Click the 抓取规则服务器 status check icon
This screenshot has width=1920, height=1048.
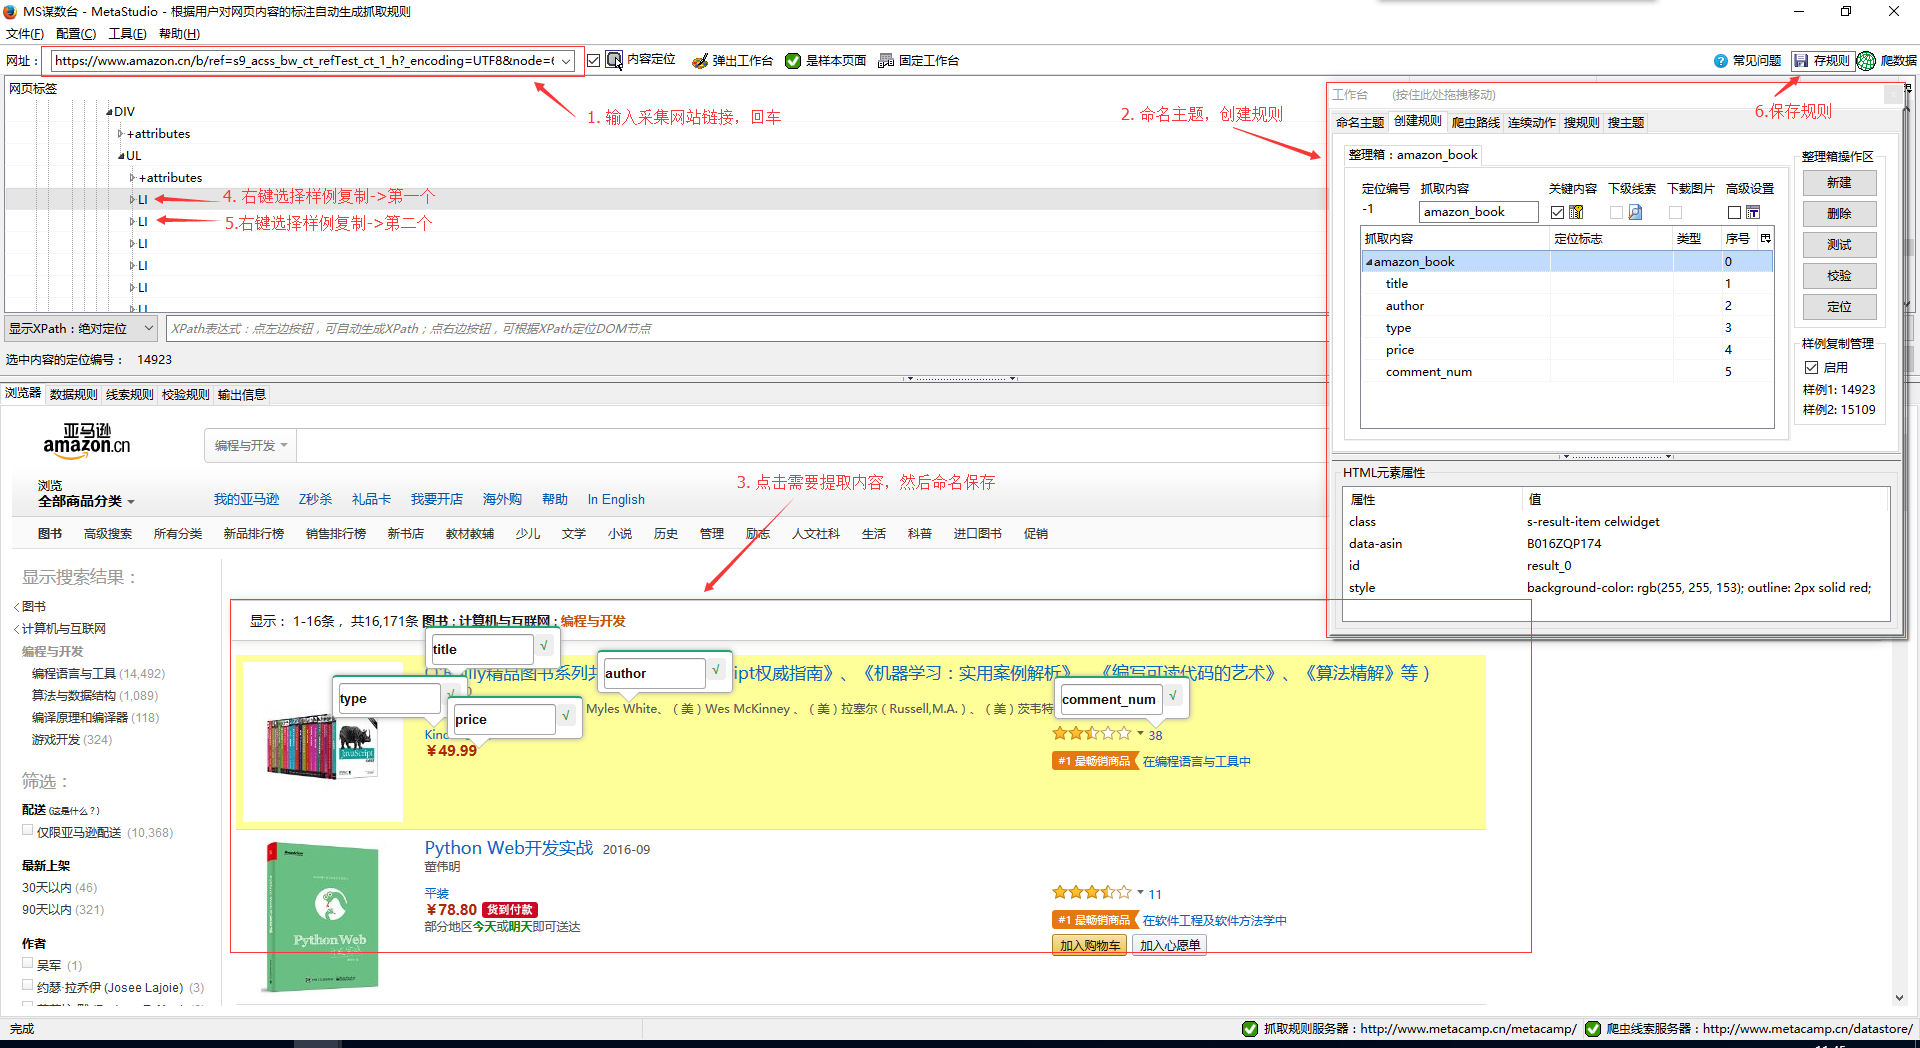point(1250,1029)
